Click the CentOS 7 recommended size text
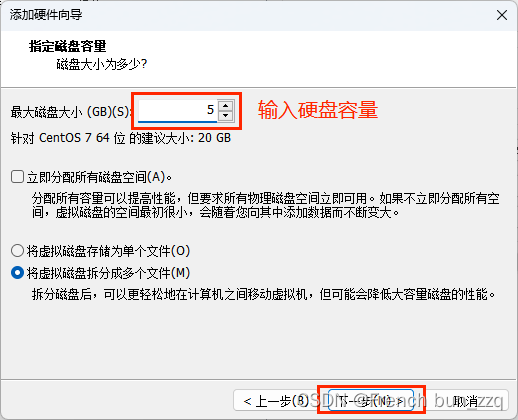Image resolution: width=518 pixels, height=420 pixels. 121,138
